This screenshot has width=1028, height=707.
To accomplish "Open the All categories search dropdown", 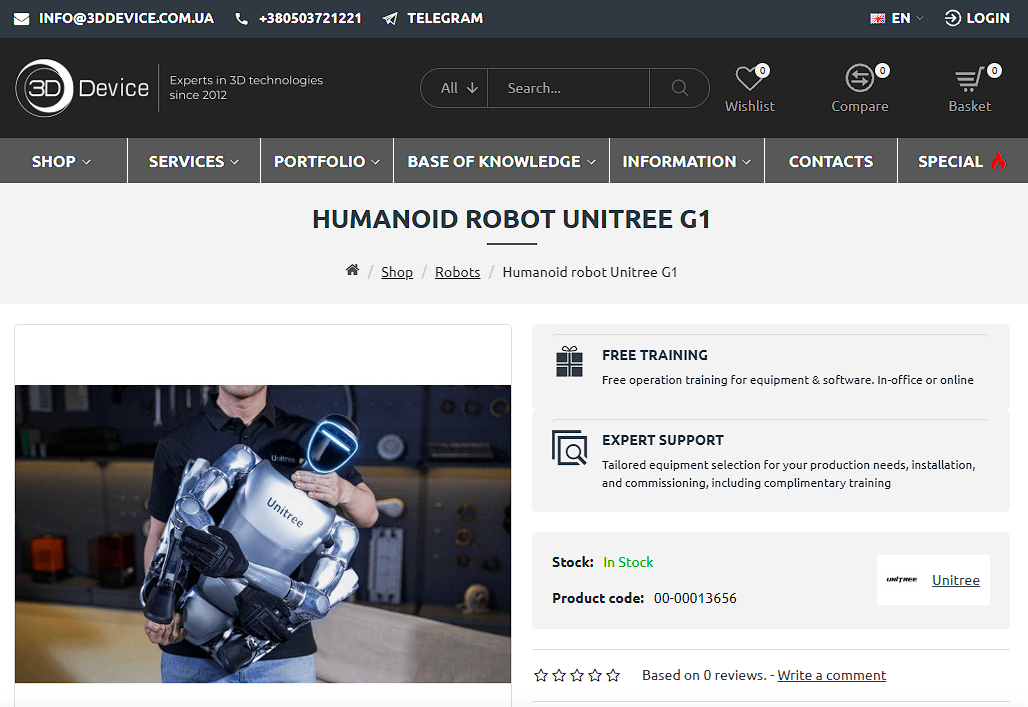I will 458,88.
